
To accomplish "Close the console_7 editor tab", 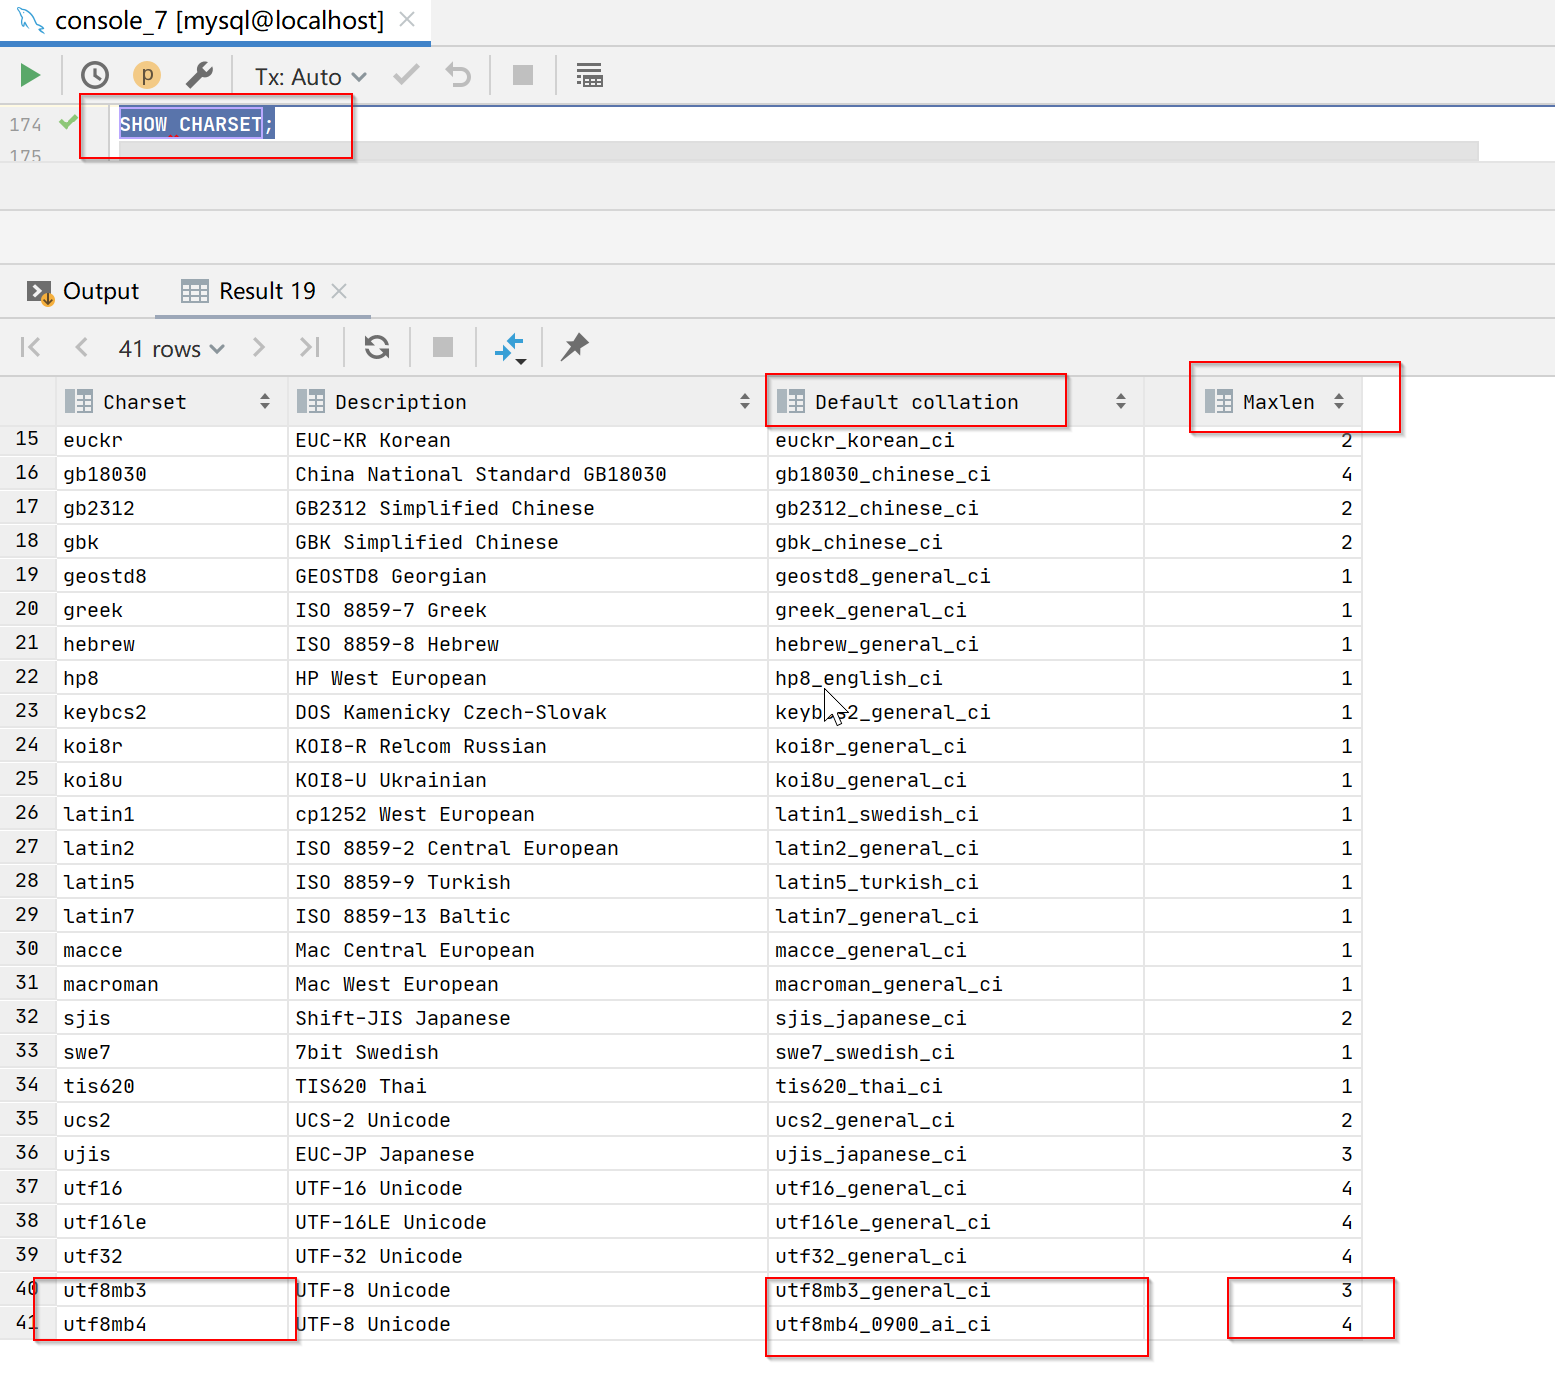I will pos(407,19).
